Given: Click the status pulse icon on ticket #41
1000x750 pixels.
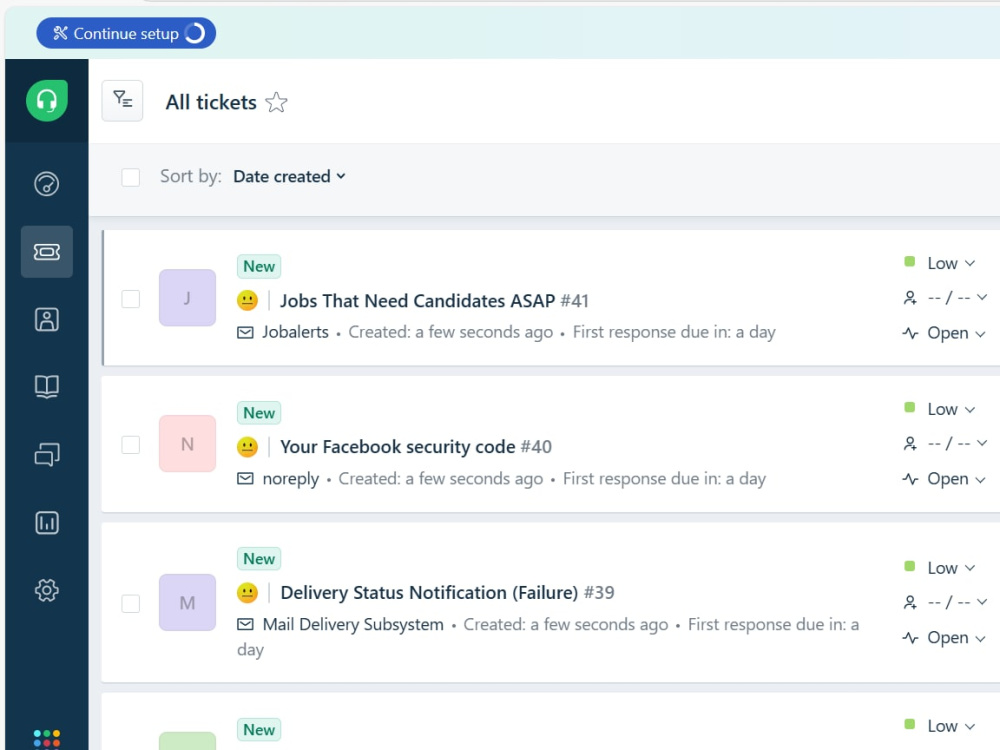Looking at the screenshot, I should 910,333.
